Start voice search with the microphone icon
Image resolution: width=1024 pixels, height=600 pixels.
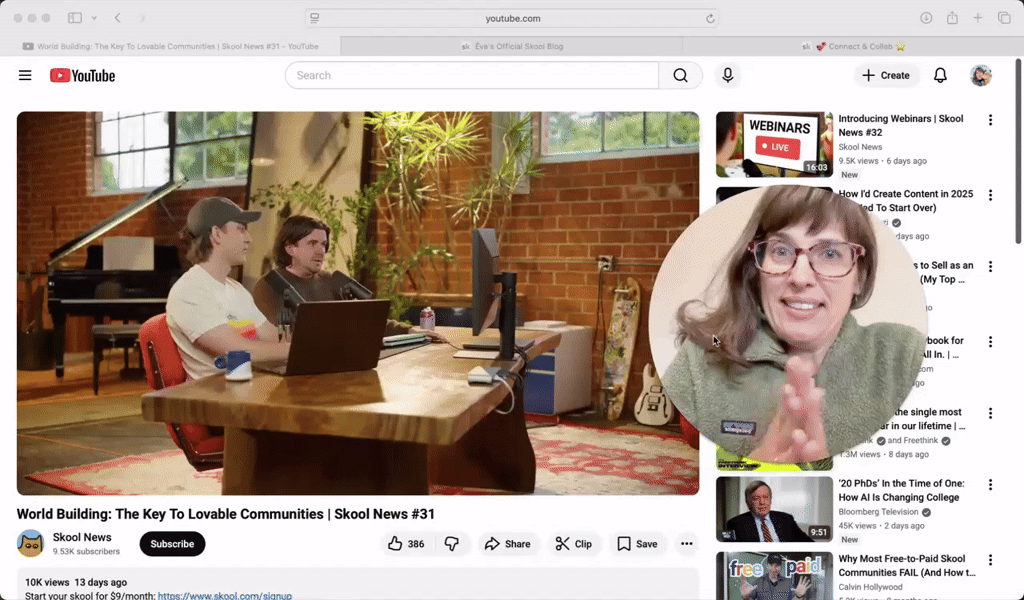(728, 76)
